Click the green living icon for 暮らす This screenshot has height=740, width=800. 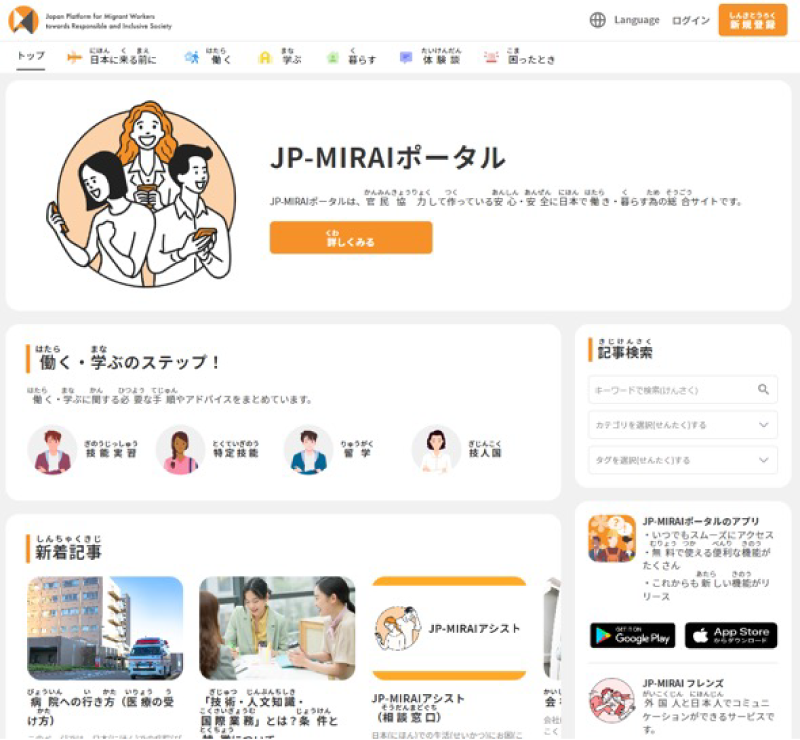tap(333, 57)
